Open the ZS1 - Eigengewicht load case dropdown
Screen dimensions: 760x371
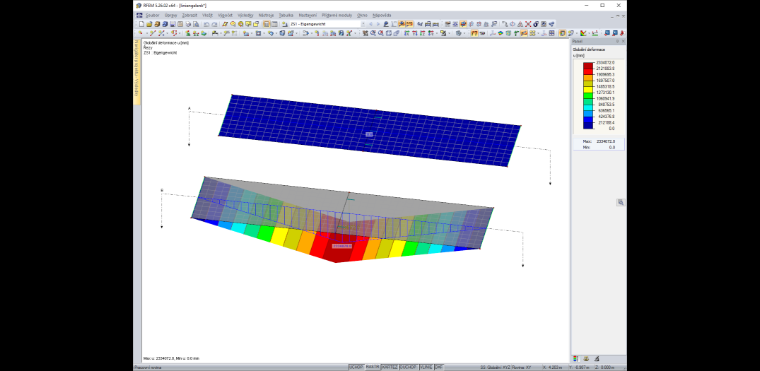(x=364, y=24)
